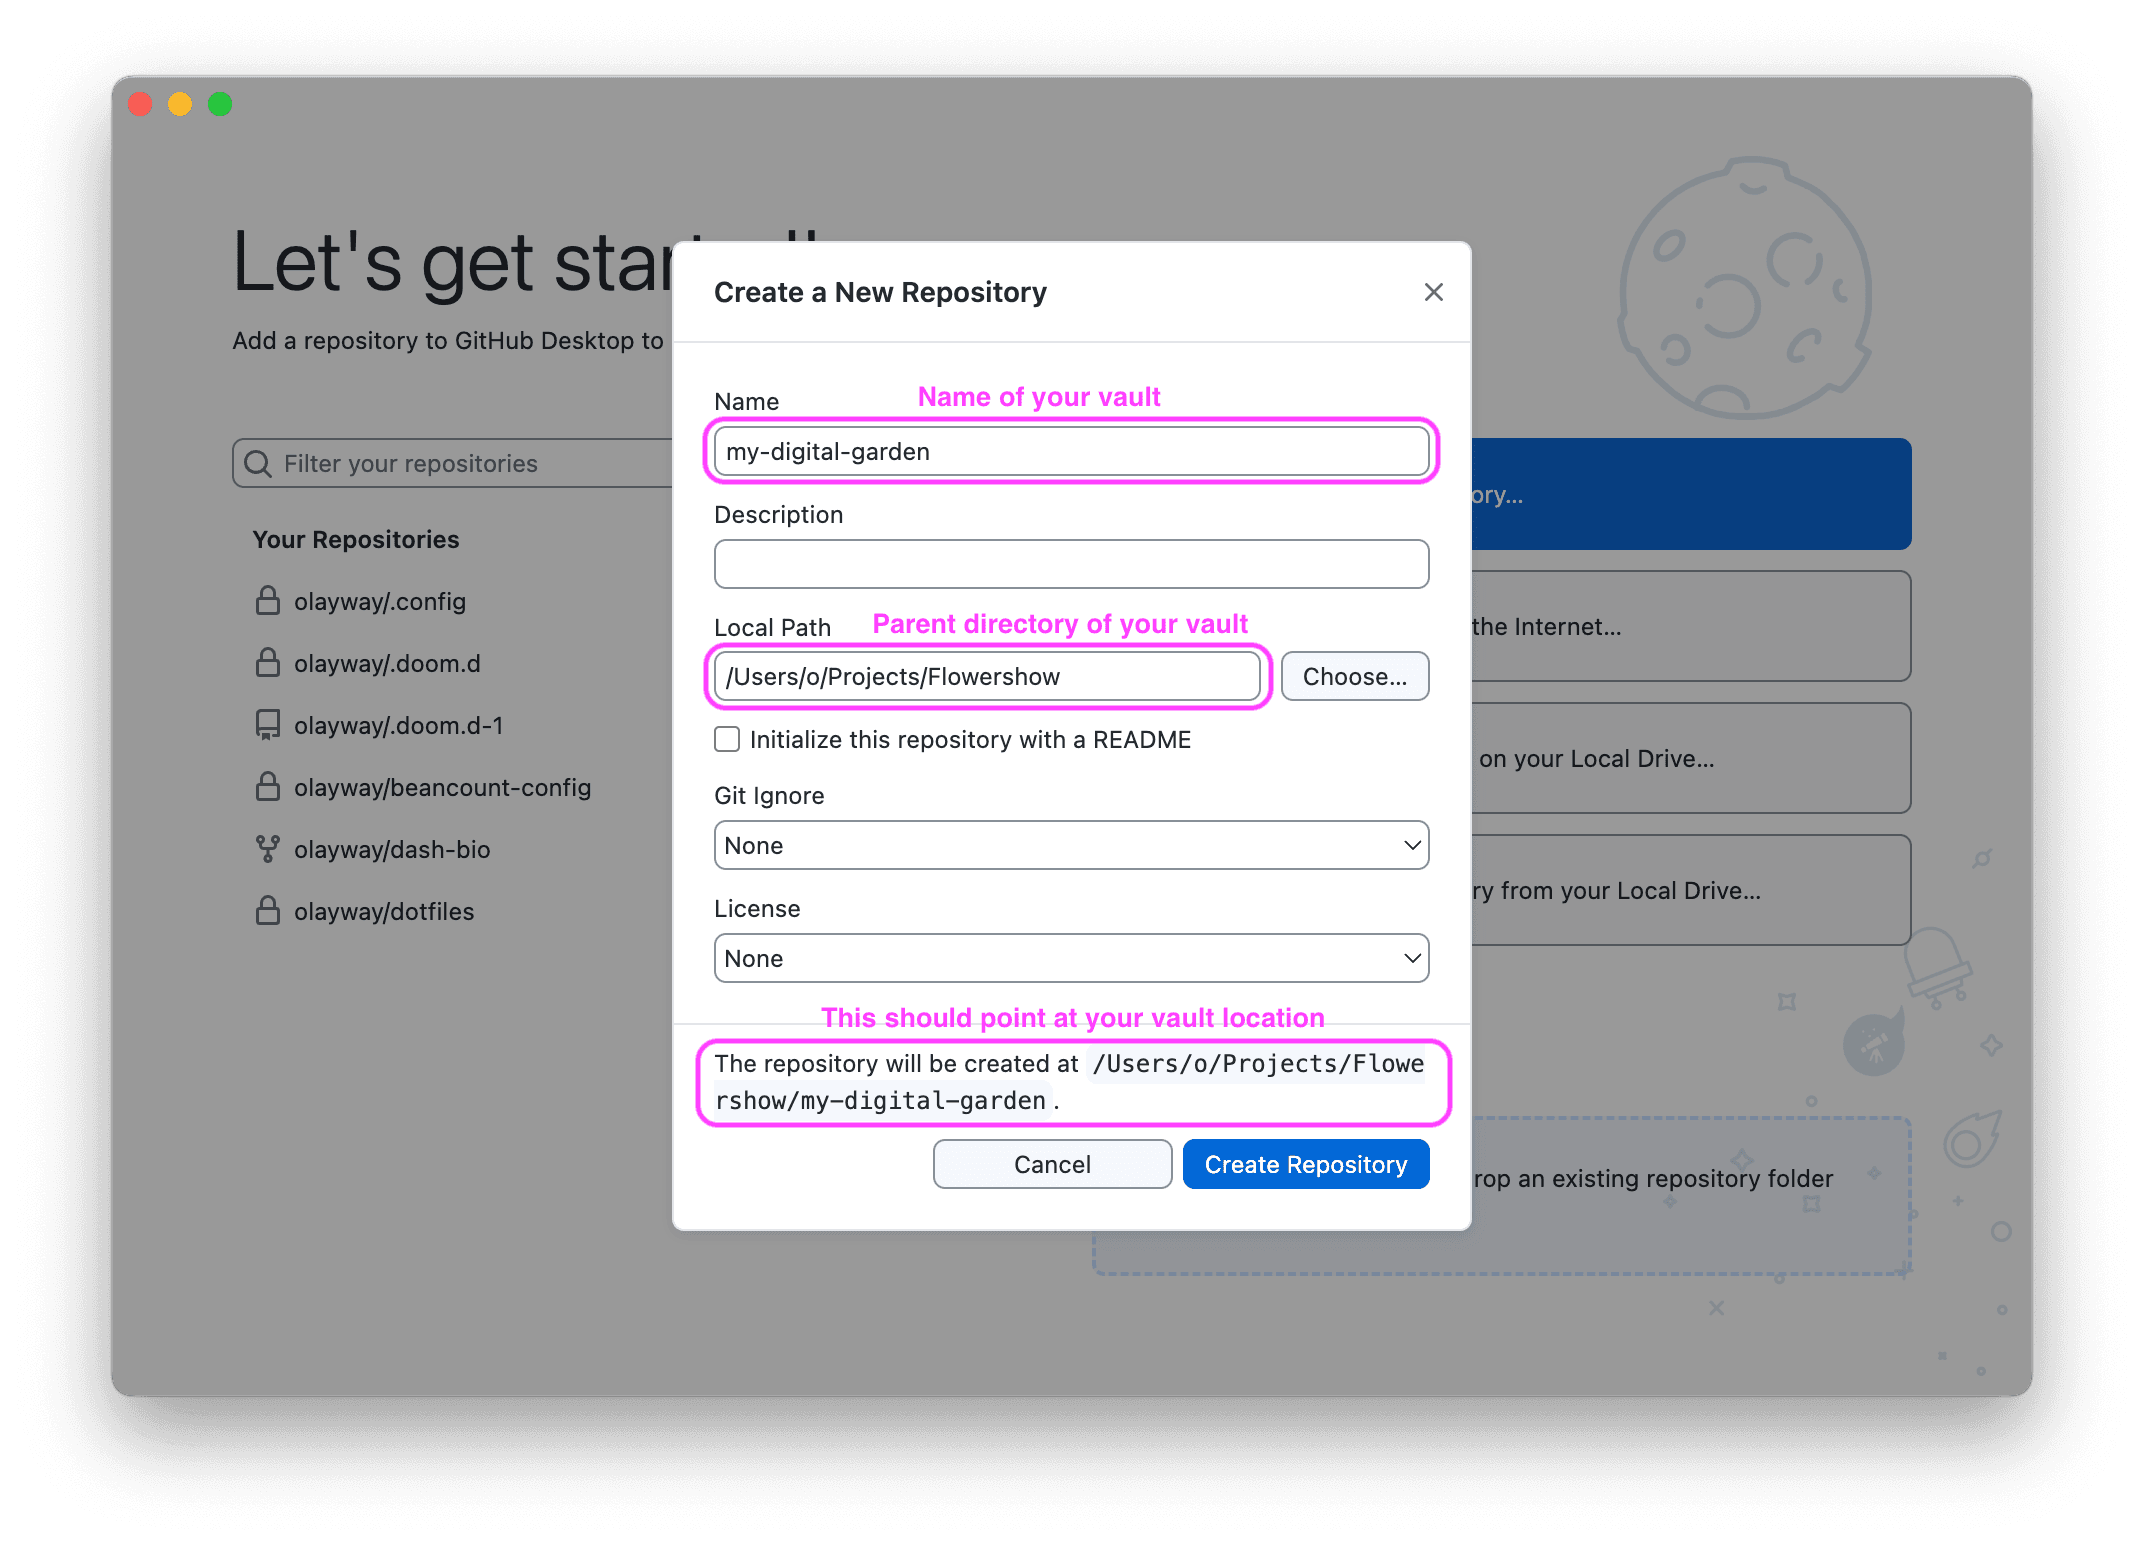Click lock icon beside olayway/dotfiles
The image size is (2144, 1544).
click(267, 910)
